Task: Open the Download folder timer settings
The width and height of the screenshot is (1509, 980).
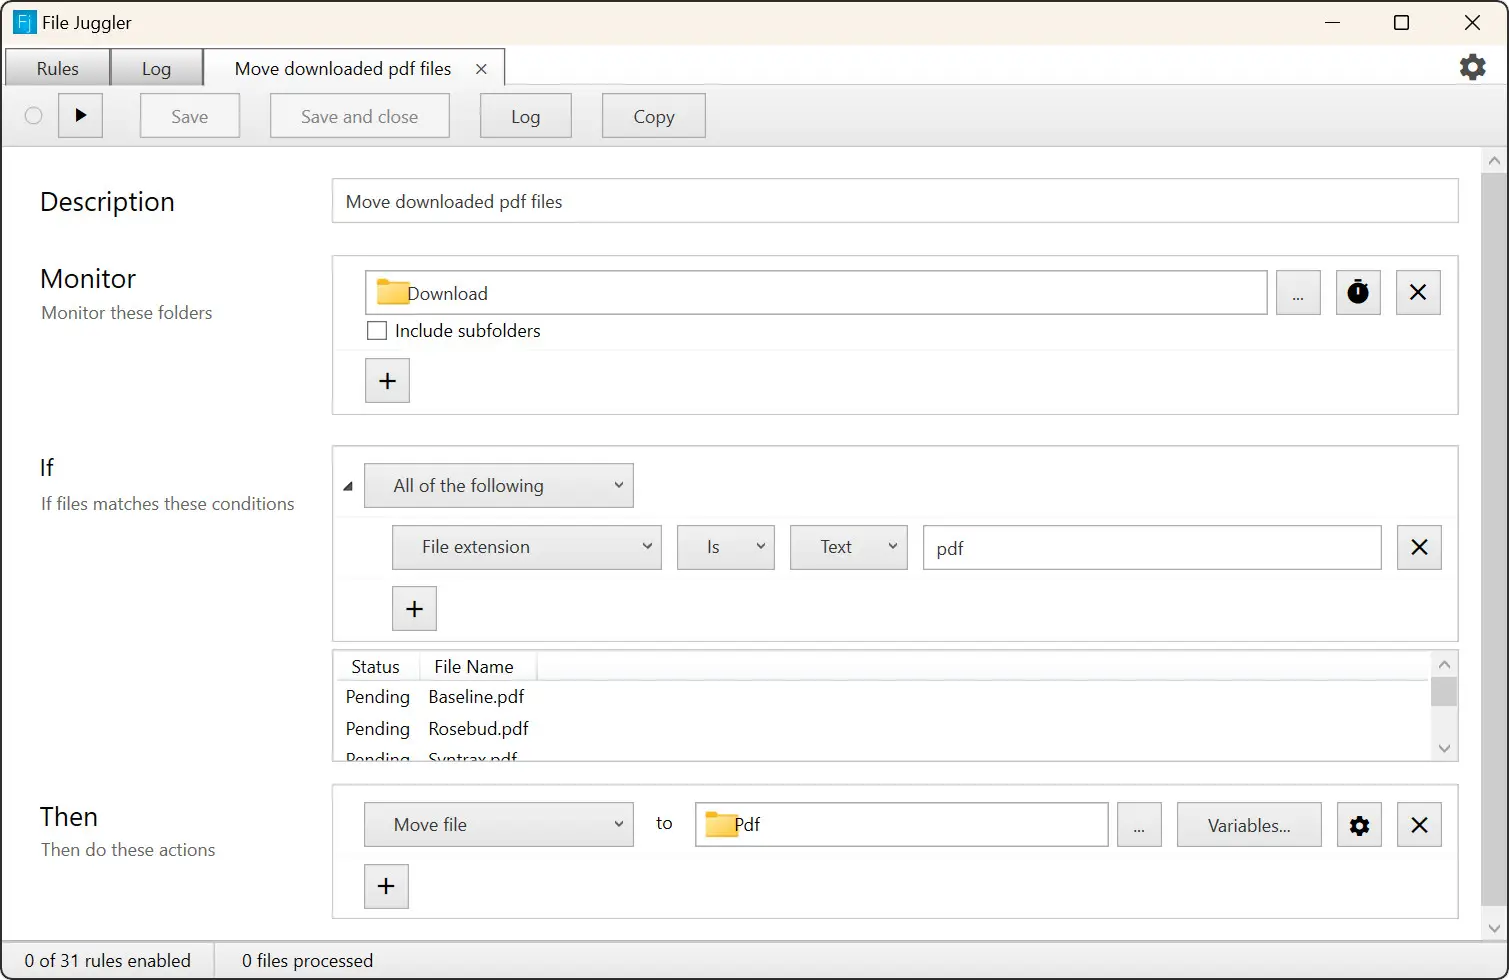Action: coord(1358,293)
